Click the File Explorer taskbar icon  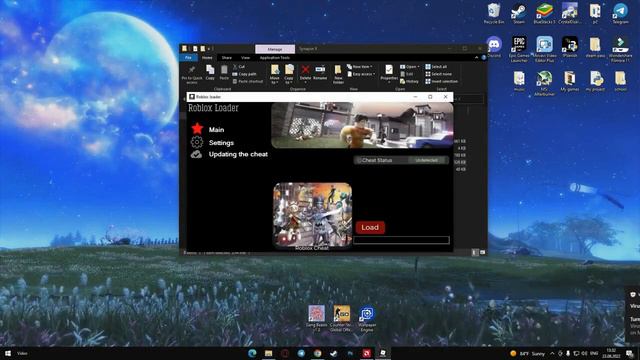[x=268, y=353]
